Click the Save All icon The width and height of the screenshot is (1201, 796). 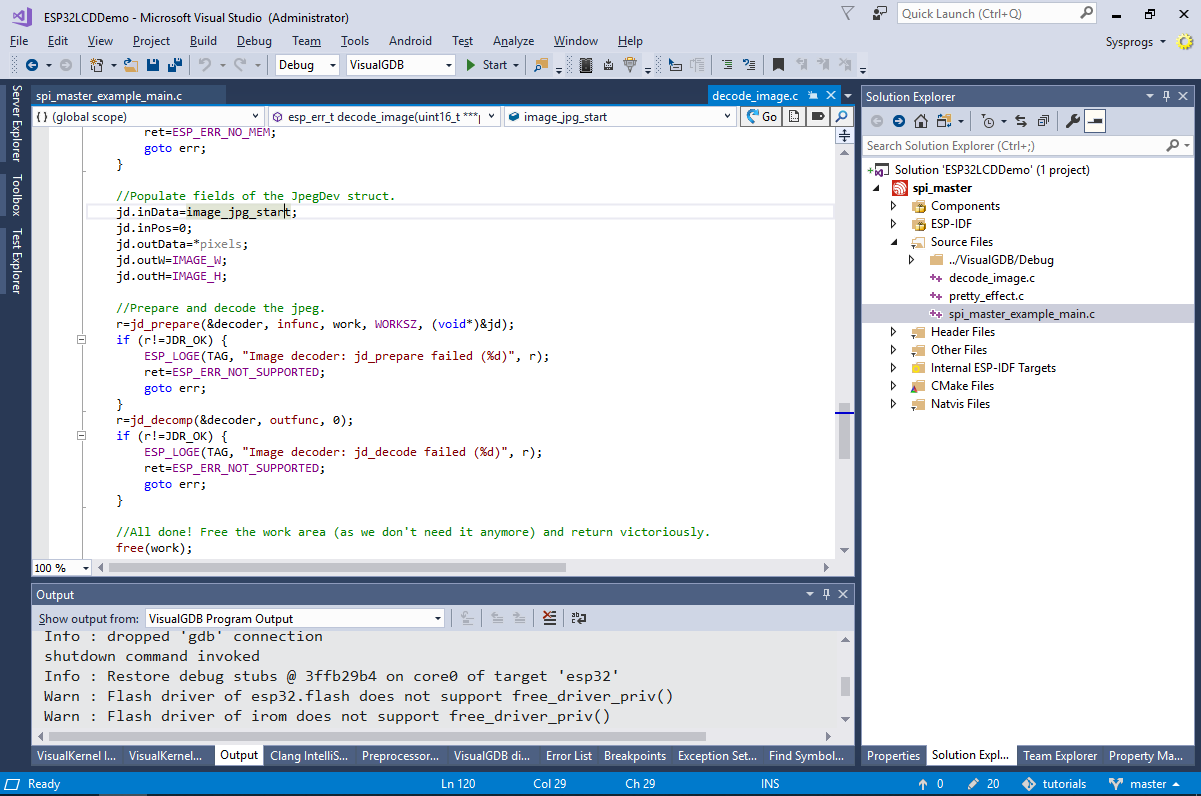coord(174,65)
